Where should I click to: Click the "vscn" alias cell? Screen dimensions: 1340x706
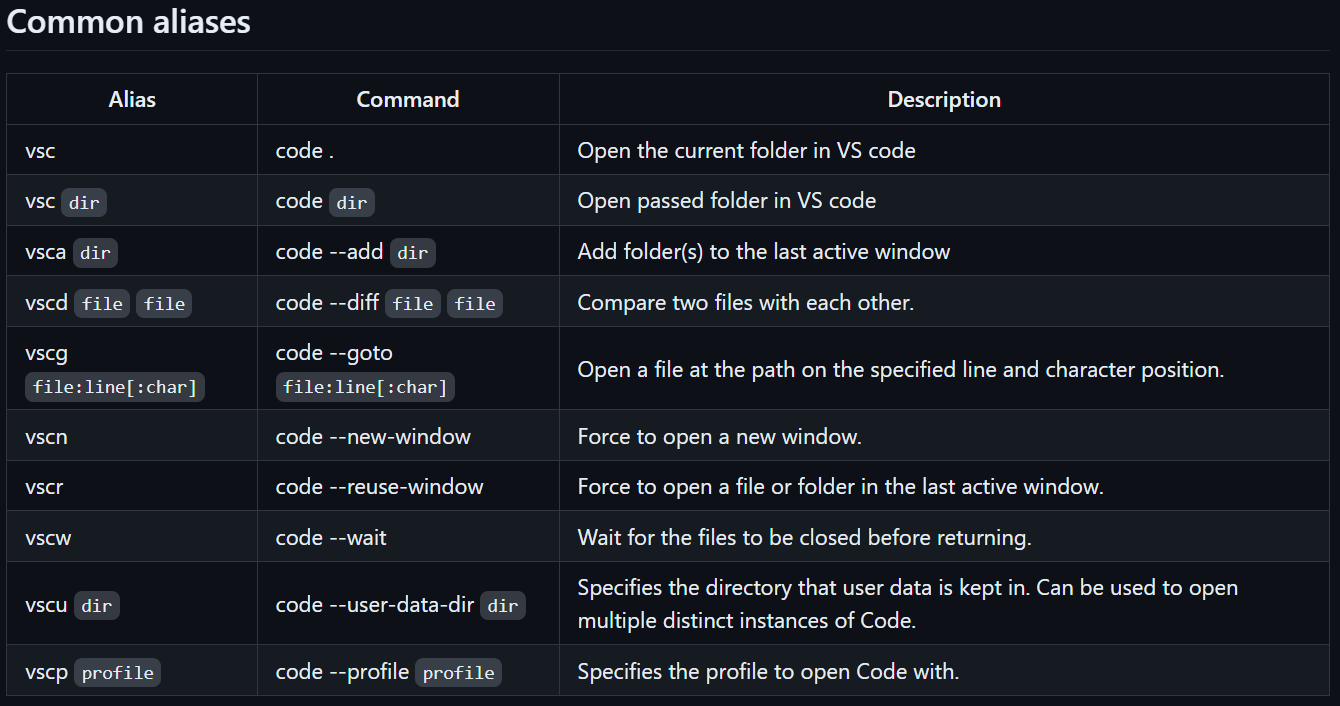click(46, 437)
